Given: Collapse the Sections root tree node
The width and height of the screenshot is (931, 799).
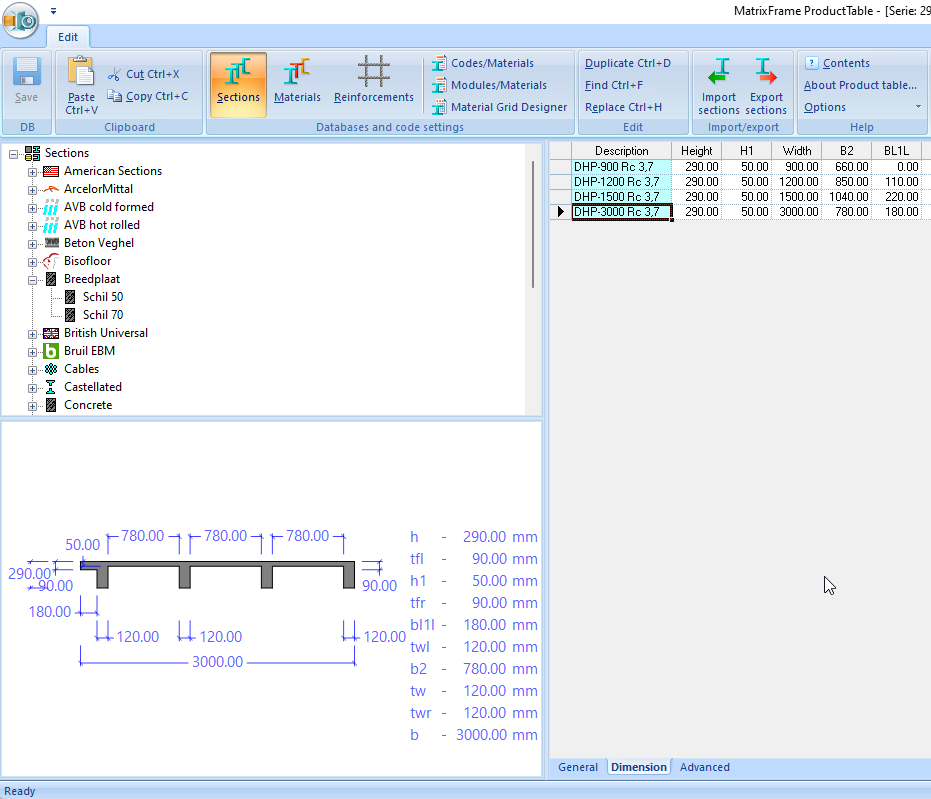Looking at the screenshot, I should [x=14, y=154].
